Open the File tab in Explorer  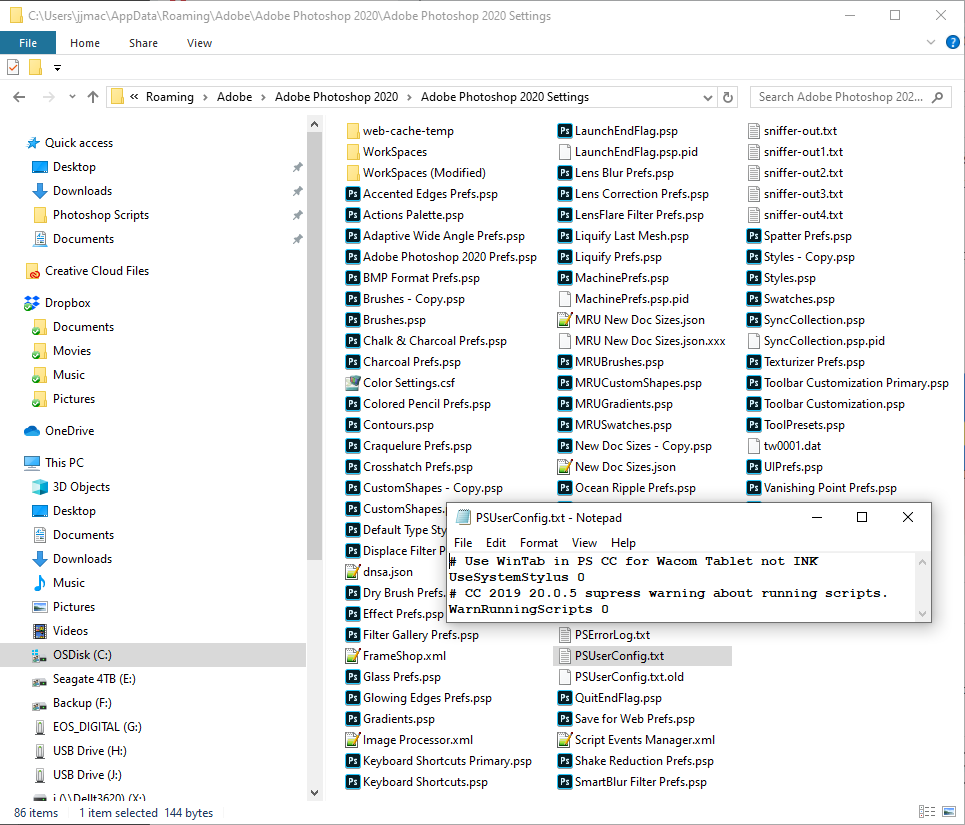point(28,43)
